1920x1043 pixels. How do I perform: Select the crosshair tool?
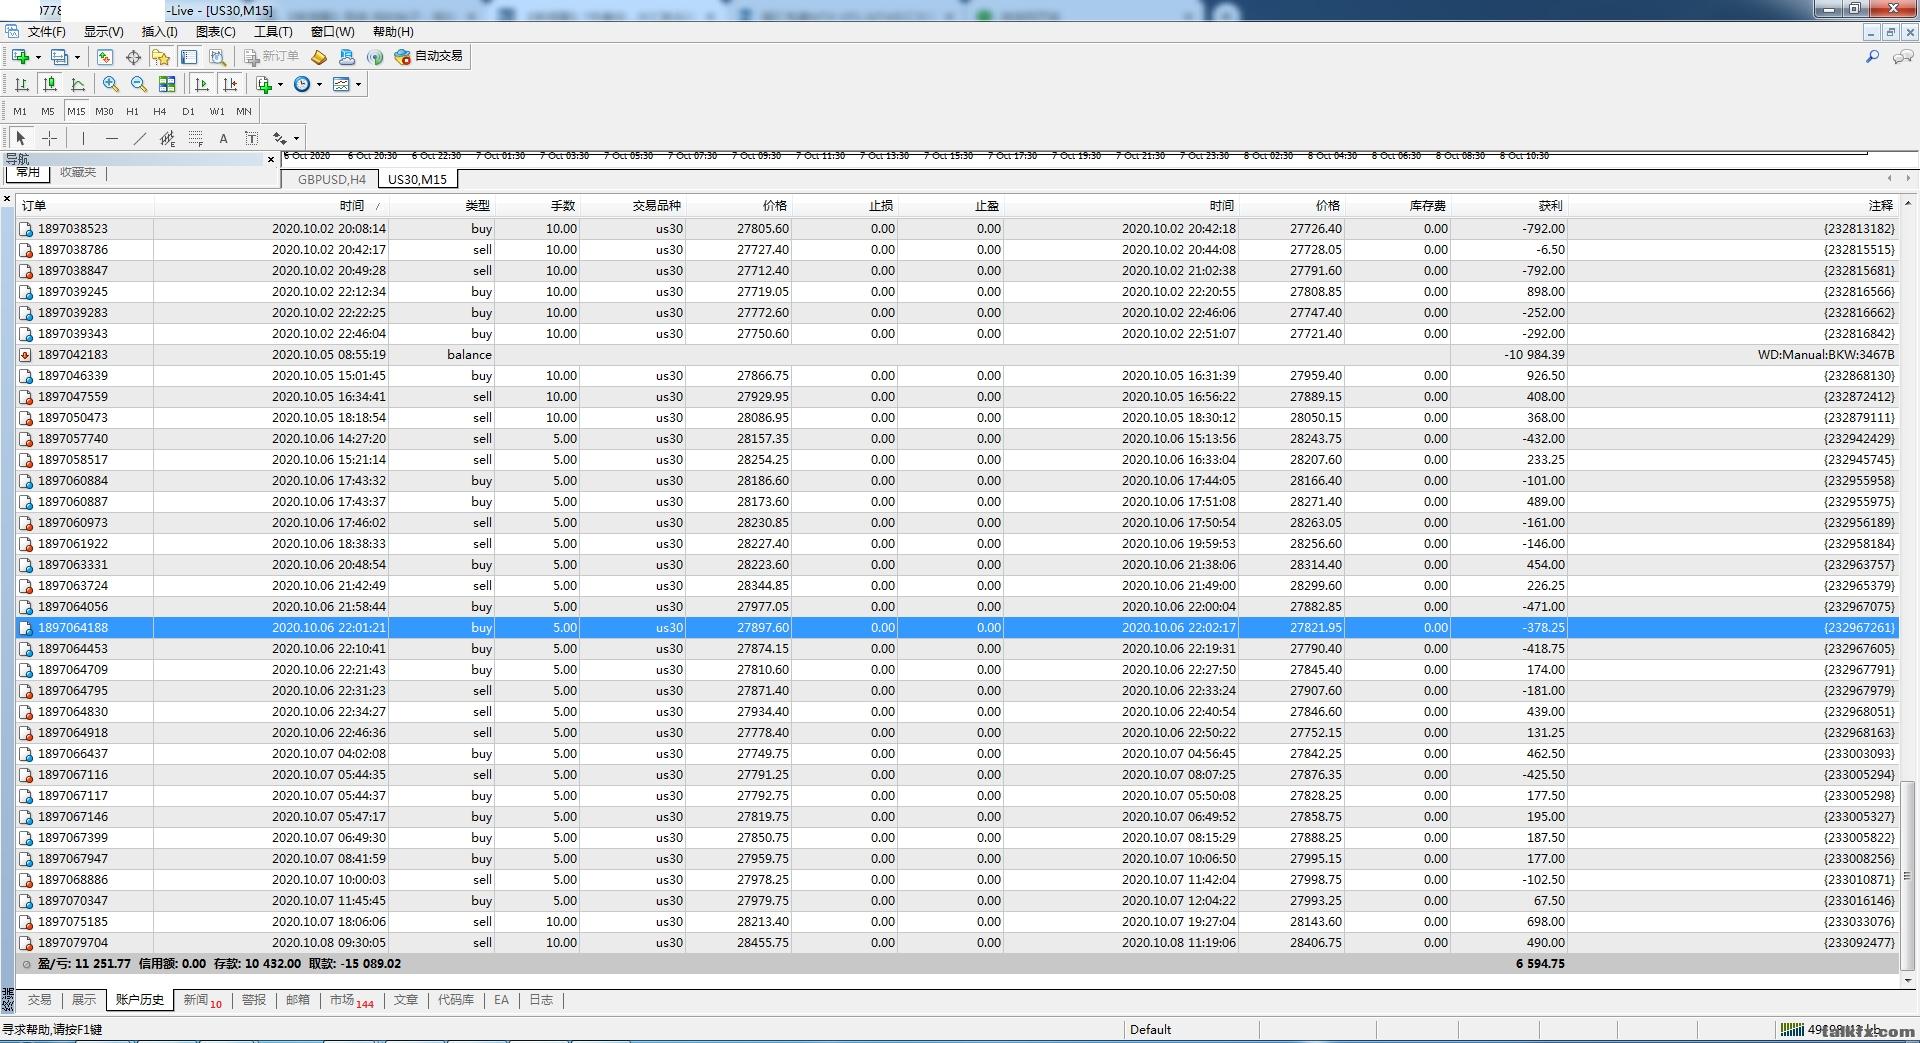click(49, 139)
